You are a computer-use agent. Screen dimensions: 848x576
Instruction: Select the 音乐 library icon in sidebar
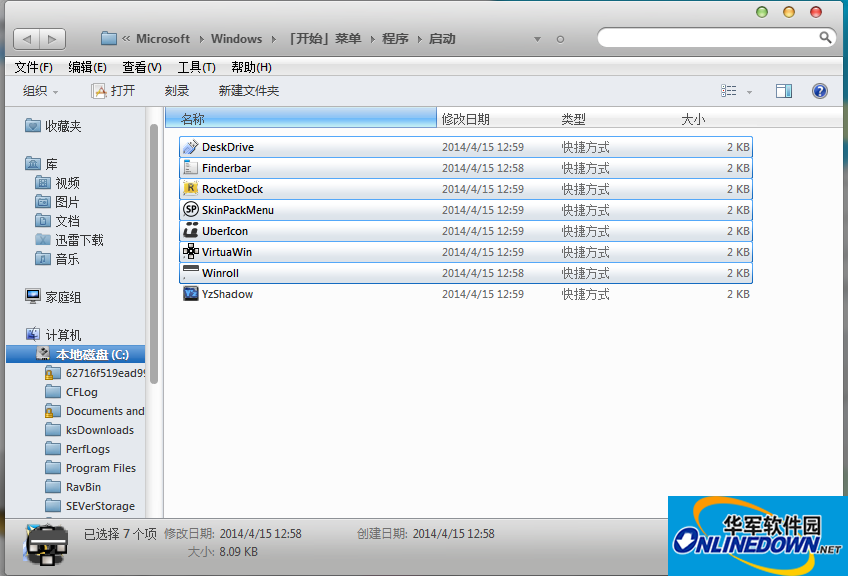point(43,258)
